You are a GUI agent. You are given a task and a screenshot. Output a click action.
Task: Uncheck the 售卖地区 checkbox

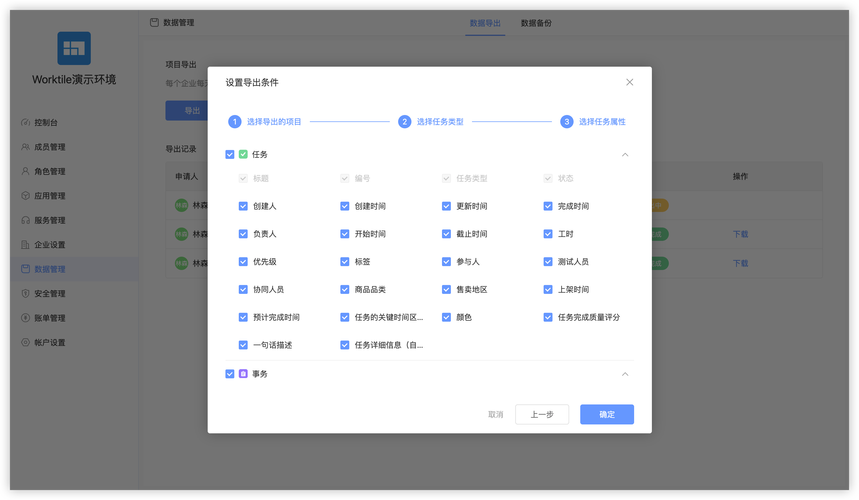click(446, 289)
